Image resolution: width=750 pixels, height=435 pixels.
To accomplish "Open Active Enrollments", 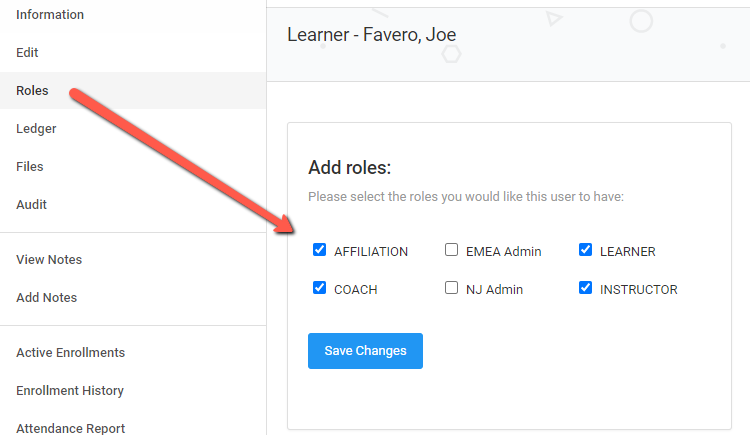I will coord(70,353).
